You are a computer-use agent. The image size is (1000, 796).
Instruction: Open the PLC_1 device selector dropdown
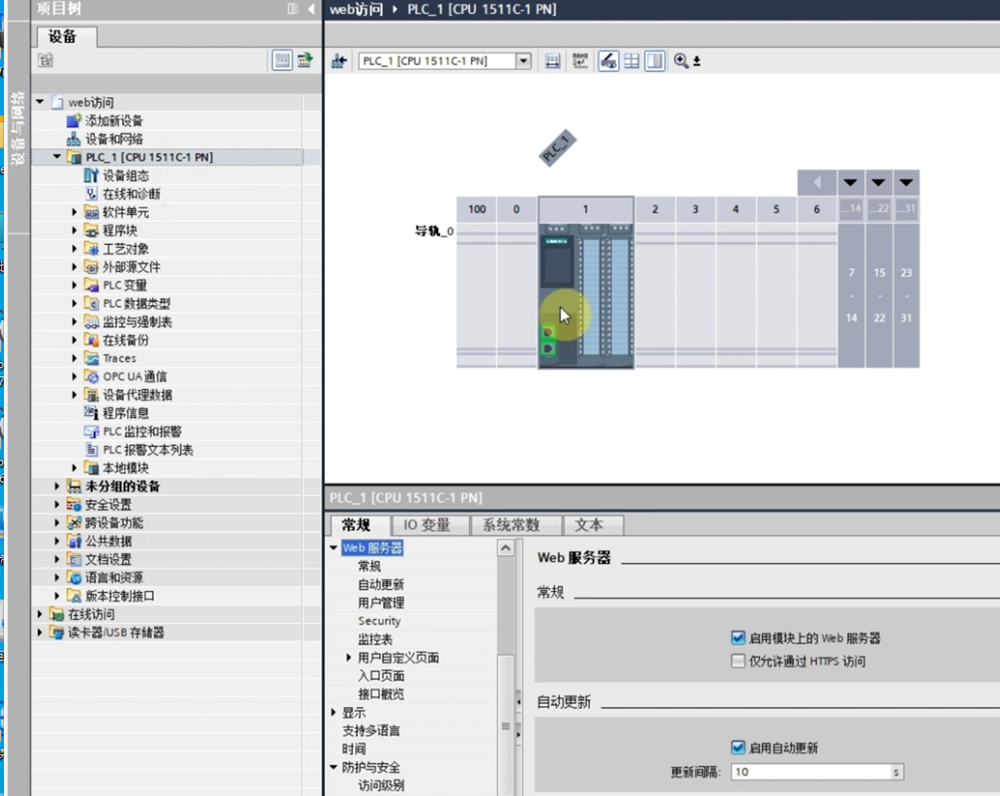pyautogui.click(x=523, y=61)
